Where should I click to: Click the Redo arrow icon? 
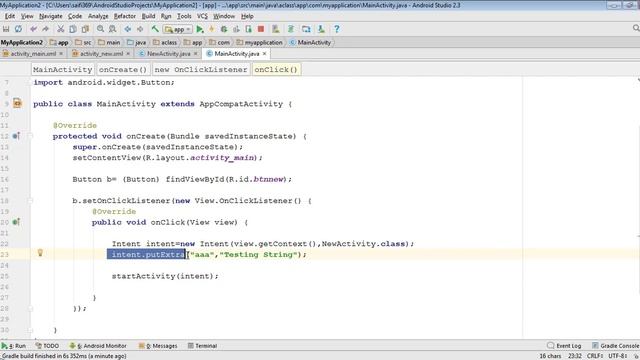click(x=46, y=29)
